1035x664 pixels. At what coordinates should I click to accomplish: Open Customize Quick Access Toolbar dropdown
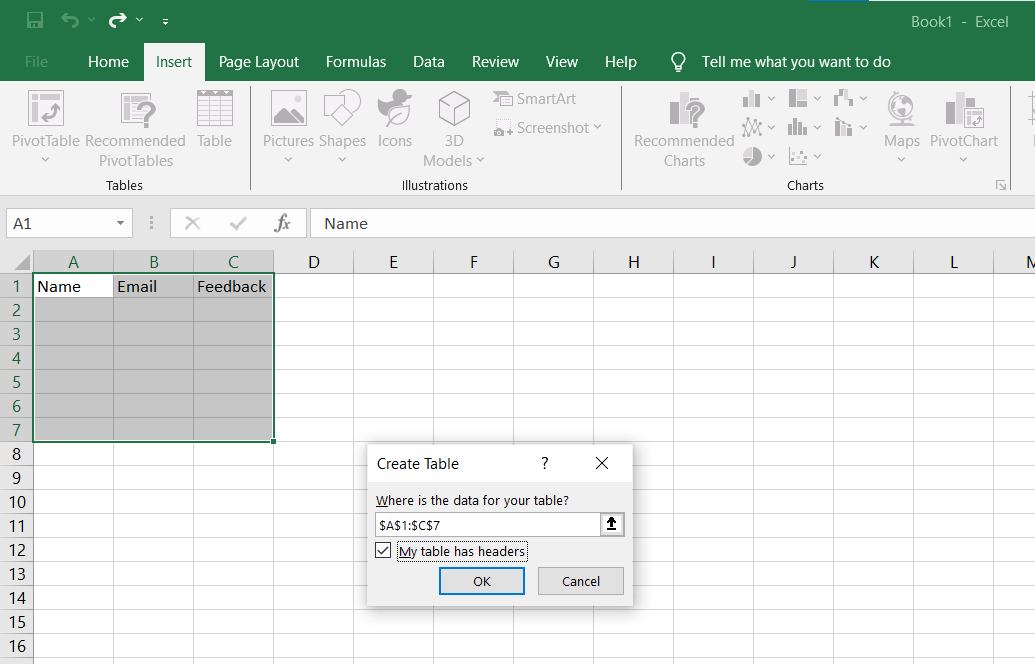point(165,22)
